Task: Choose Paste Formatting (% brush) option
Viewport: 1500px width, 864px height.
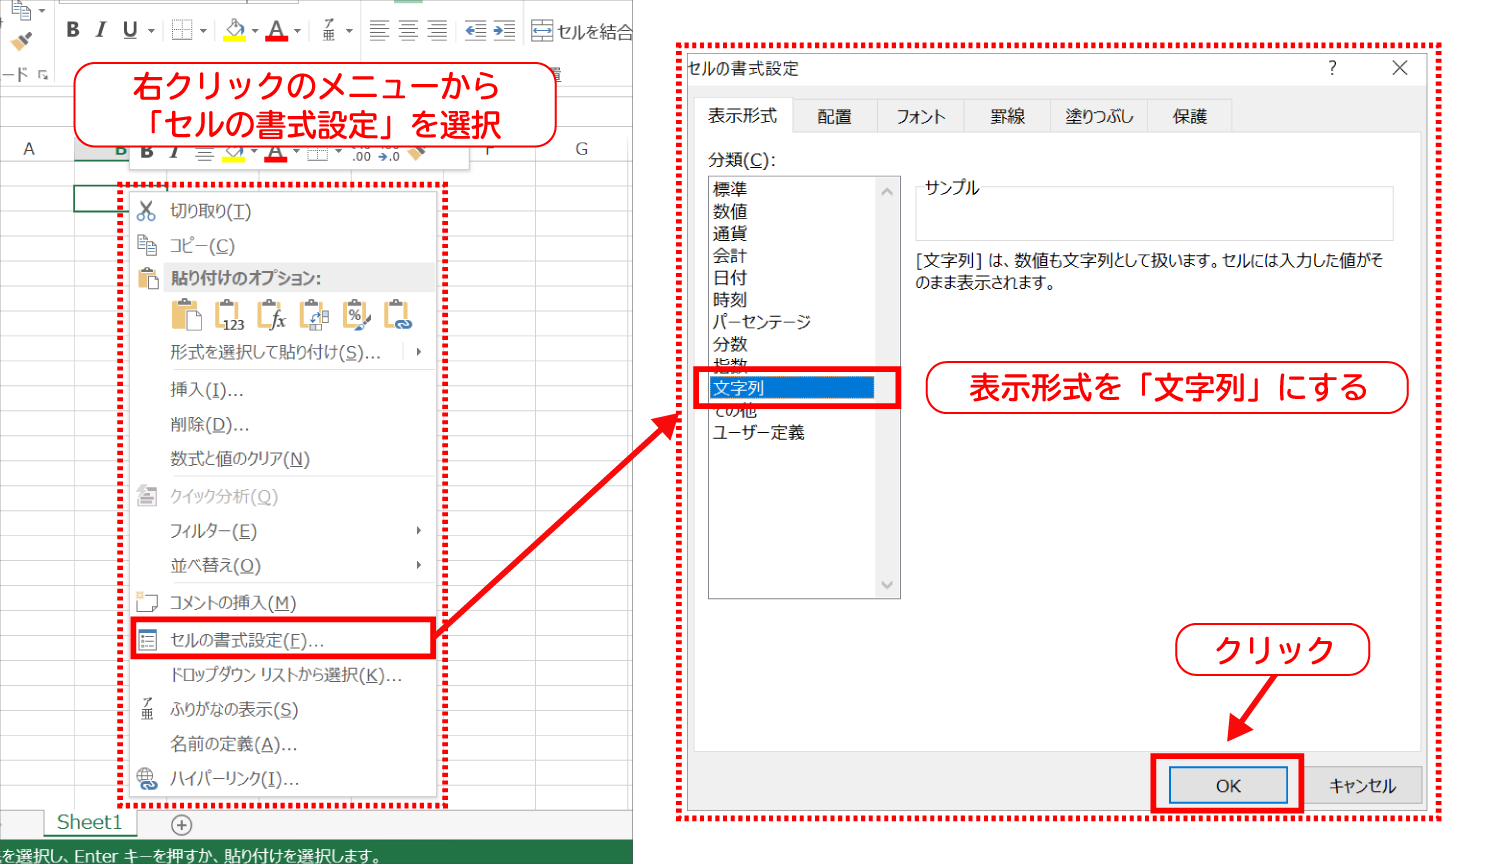Action: tap(357, 315)
